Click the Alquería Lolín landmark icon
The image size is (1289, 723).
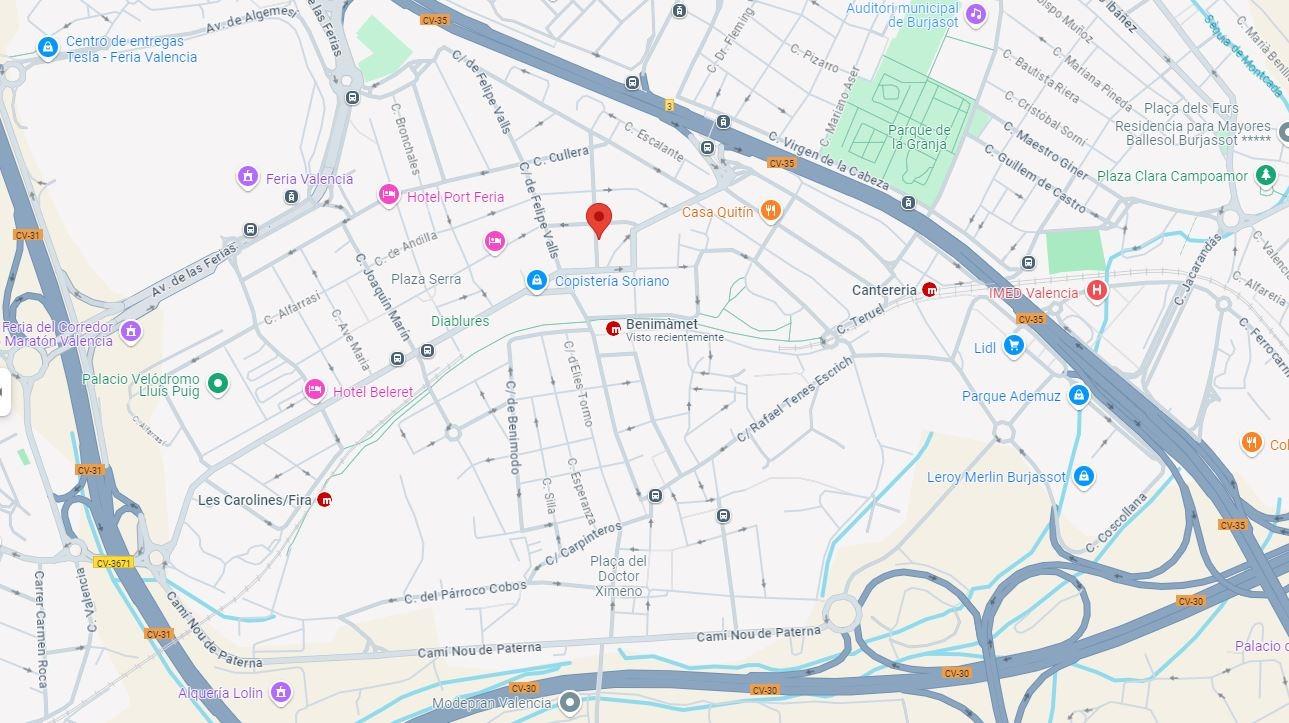(x=281, y=691)
